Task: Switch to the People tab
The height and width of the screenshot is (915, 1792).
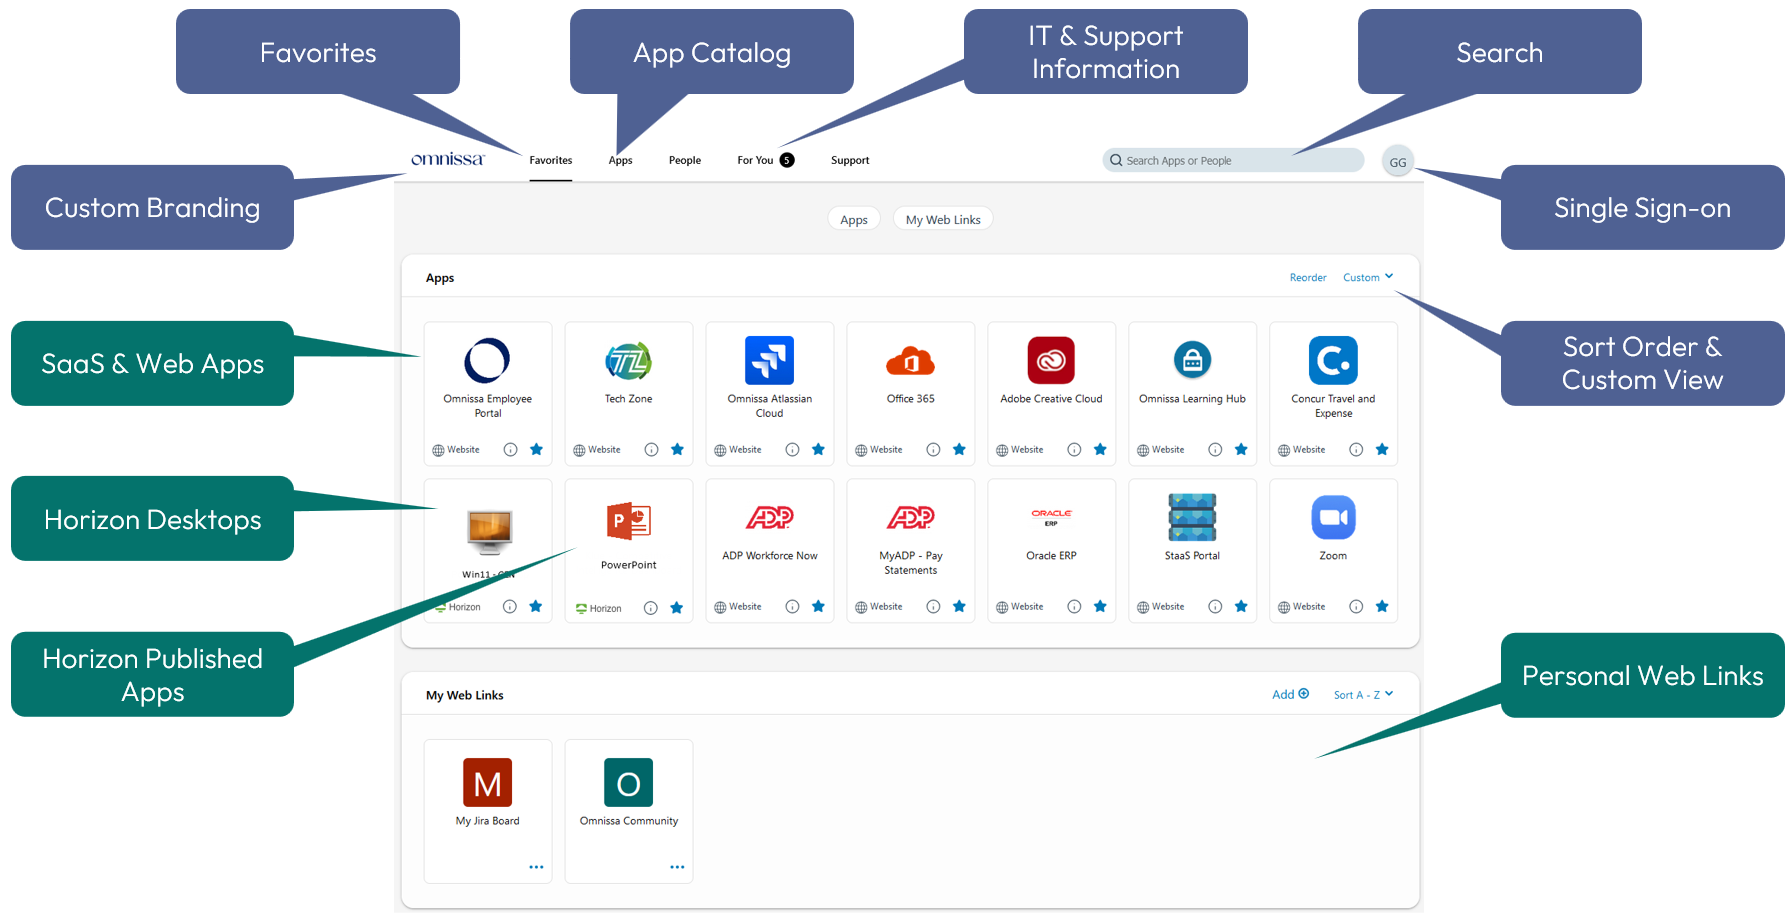Action: (x=684, y=161)
